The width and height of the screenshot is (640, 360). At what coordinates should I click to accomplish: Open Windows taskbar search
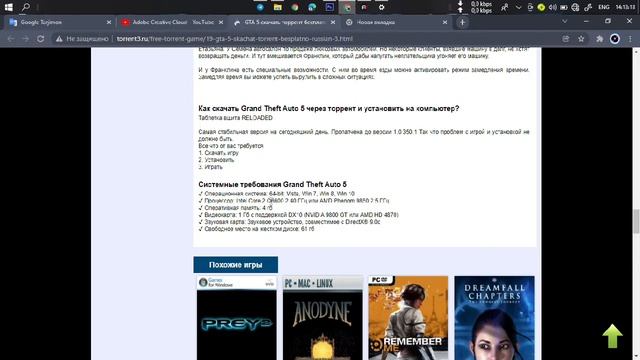point(26,7)
